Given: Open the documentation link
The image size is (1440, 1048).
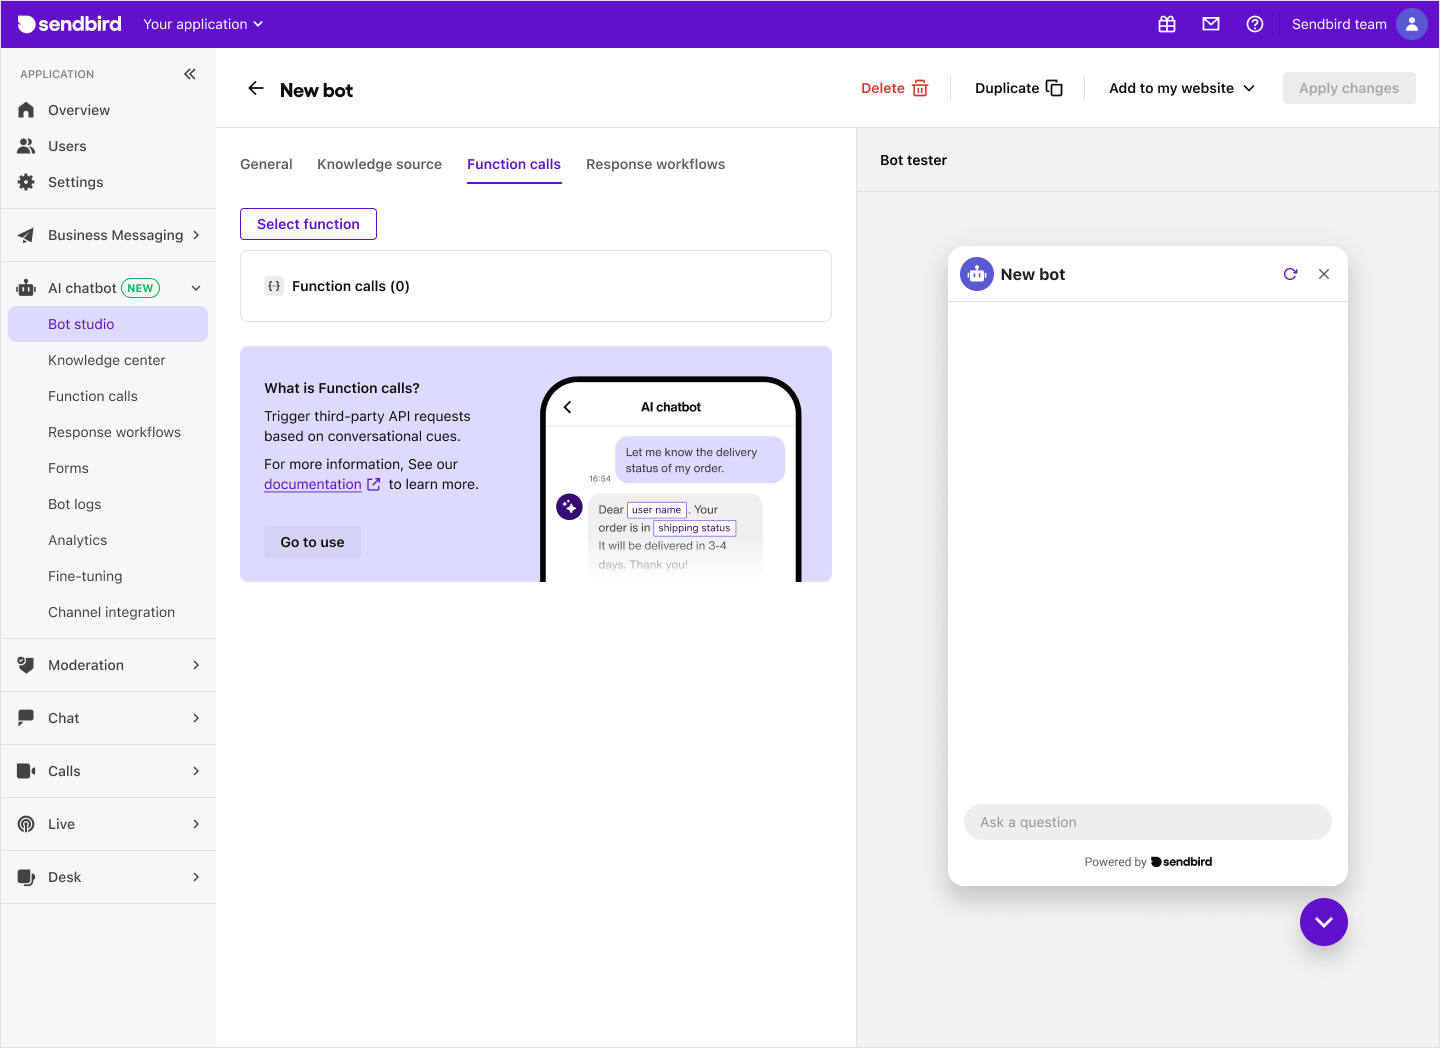Looking at the screenshot, I should pos(313,484).
